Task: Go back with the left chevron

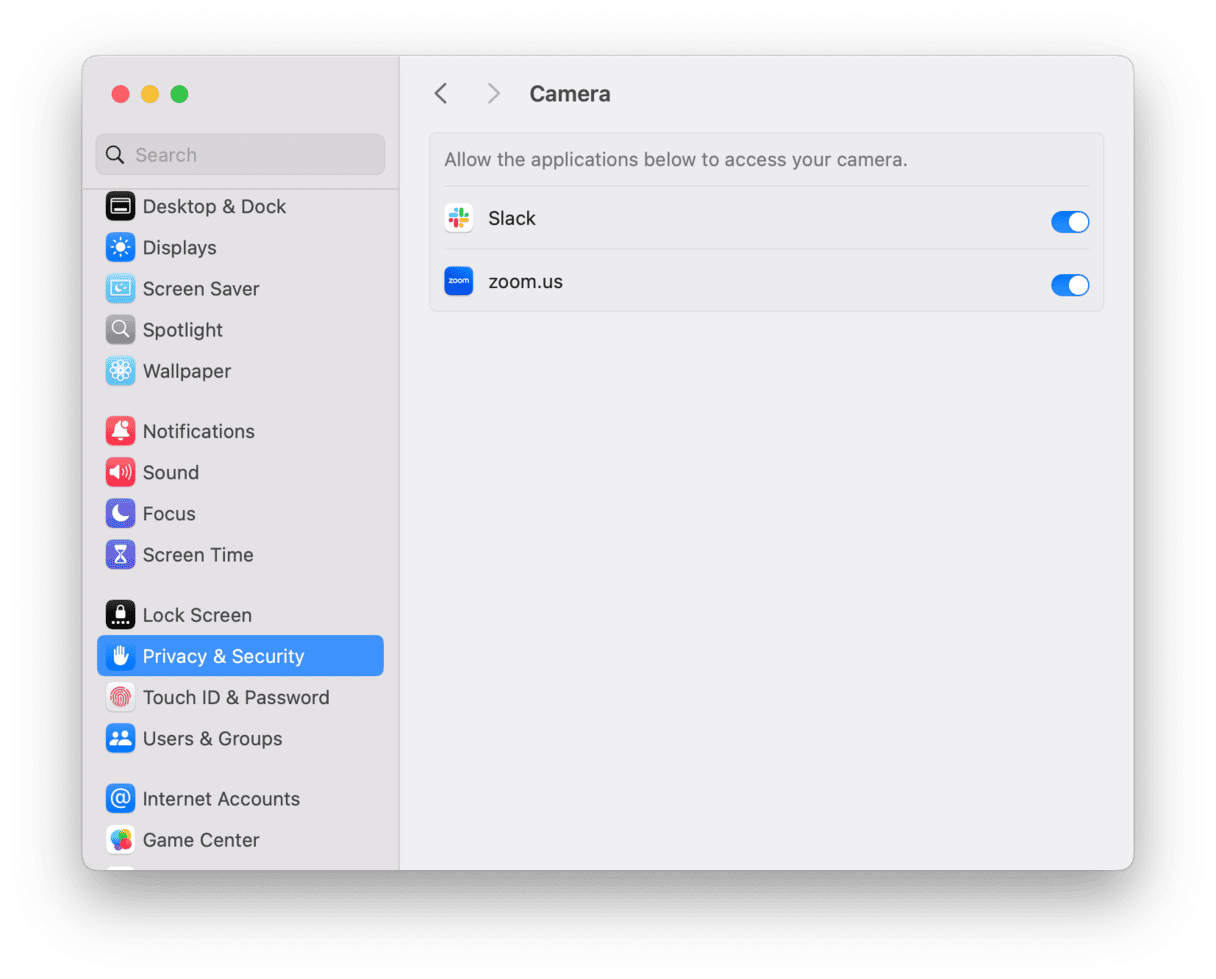Action: pos(441,94)
